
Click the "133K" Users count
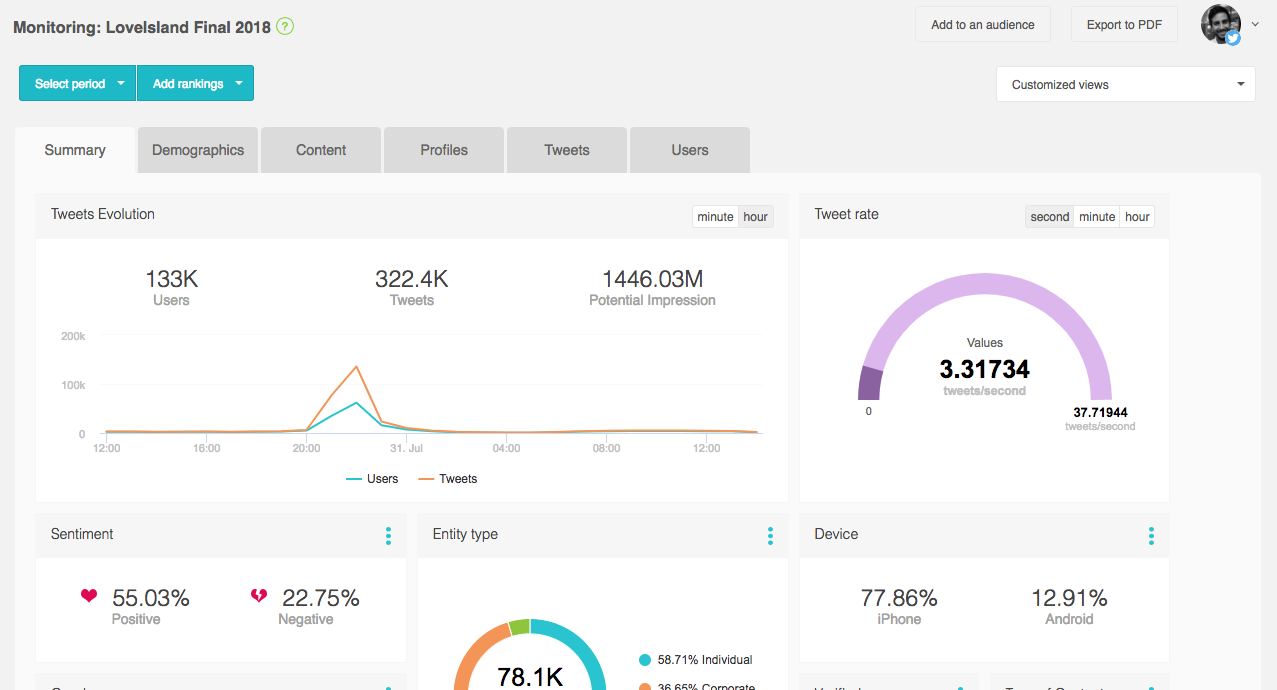tap(171, 279)
